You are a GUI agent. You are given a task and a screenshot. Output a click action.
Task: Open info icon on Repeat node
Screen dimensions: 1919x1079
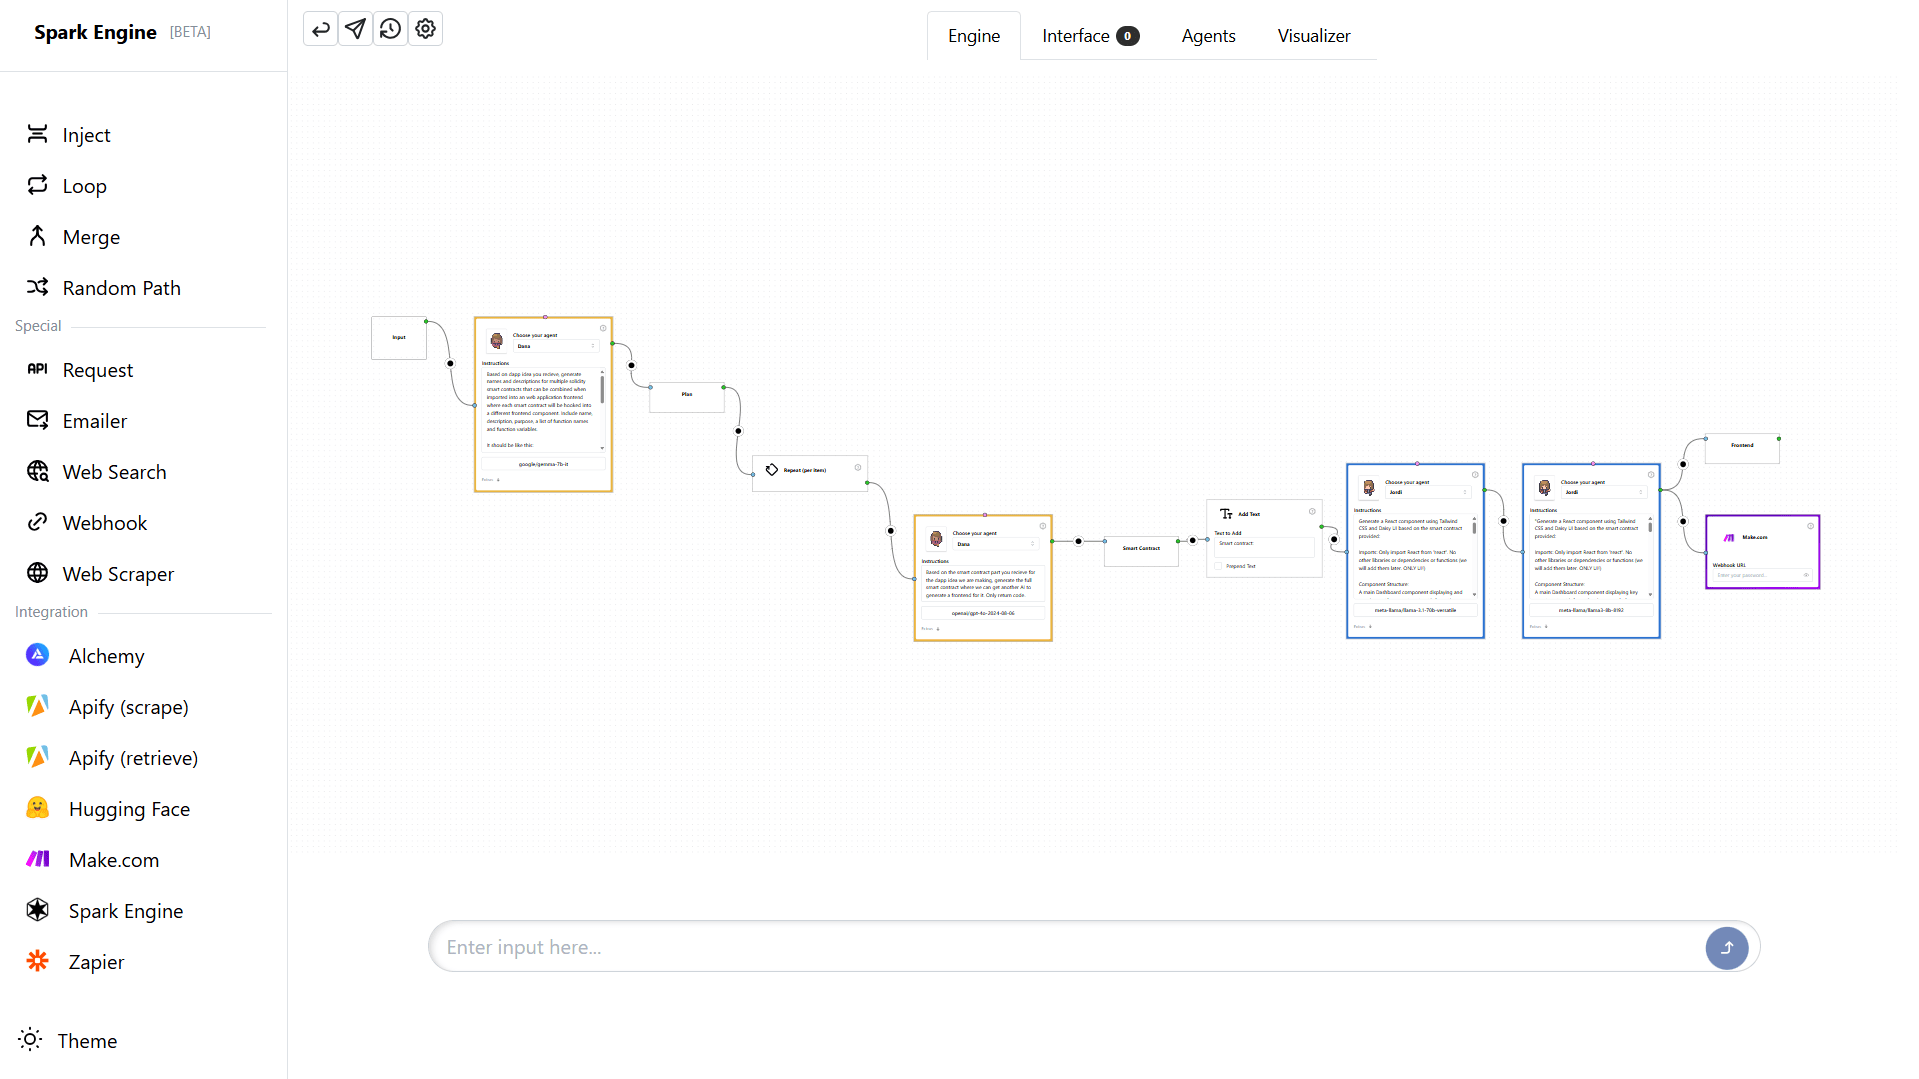point(858,467)
